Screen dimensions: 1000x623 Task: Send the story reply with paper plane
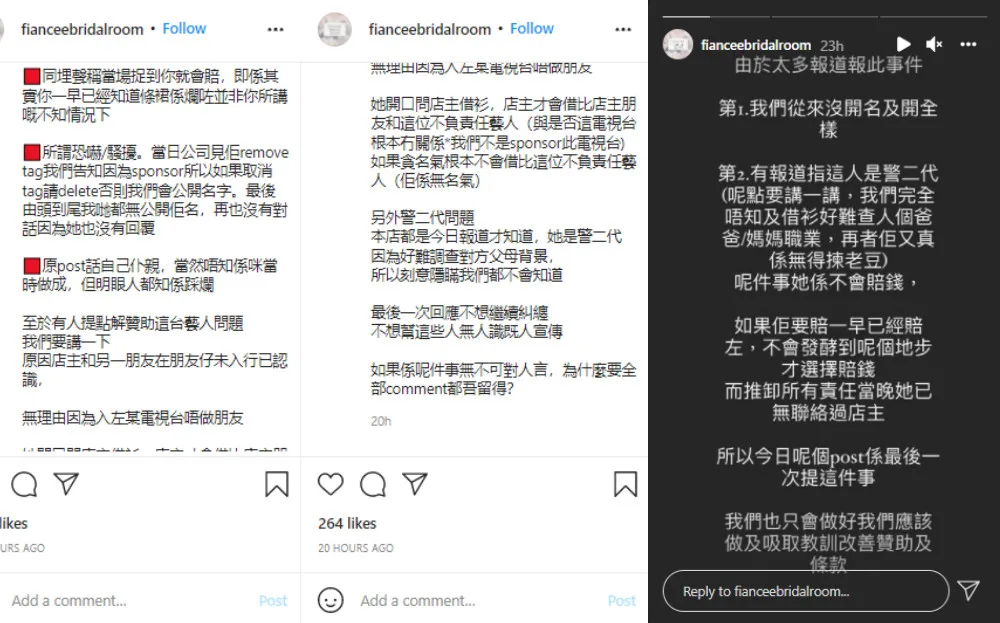pyautogui.click(x=968, y=590)
